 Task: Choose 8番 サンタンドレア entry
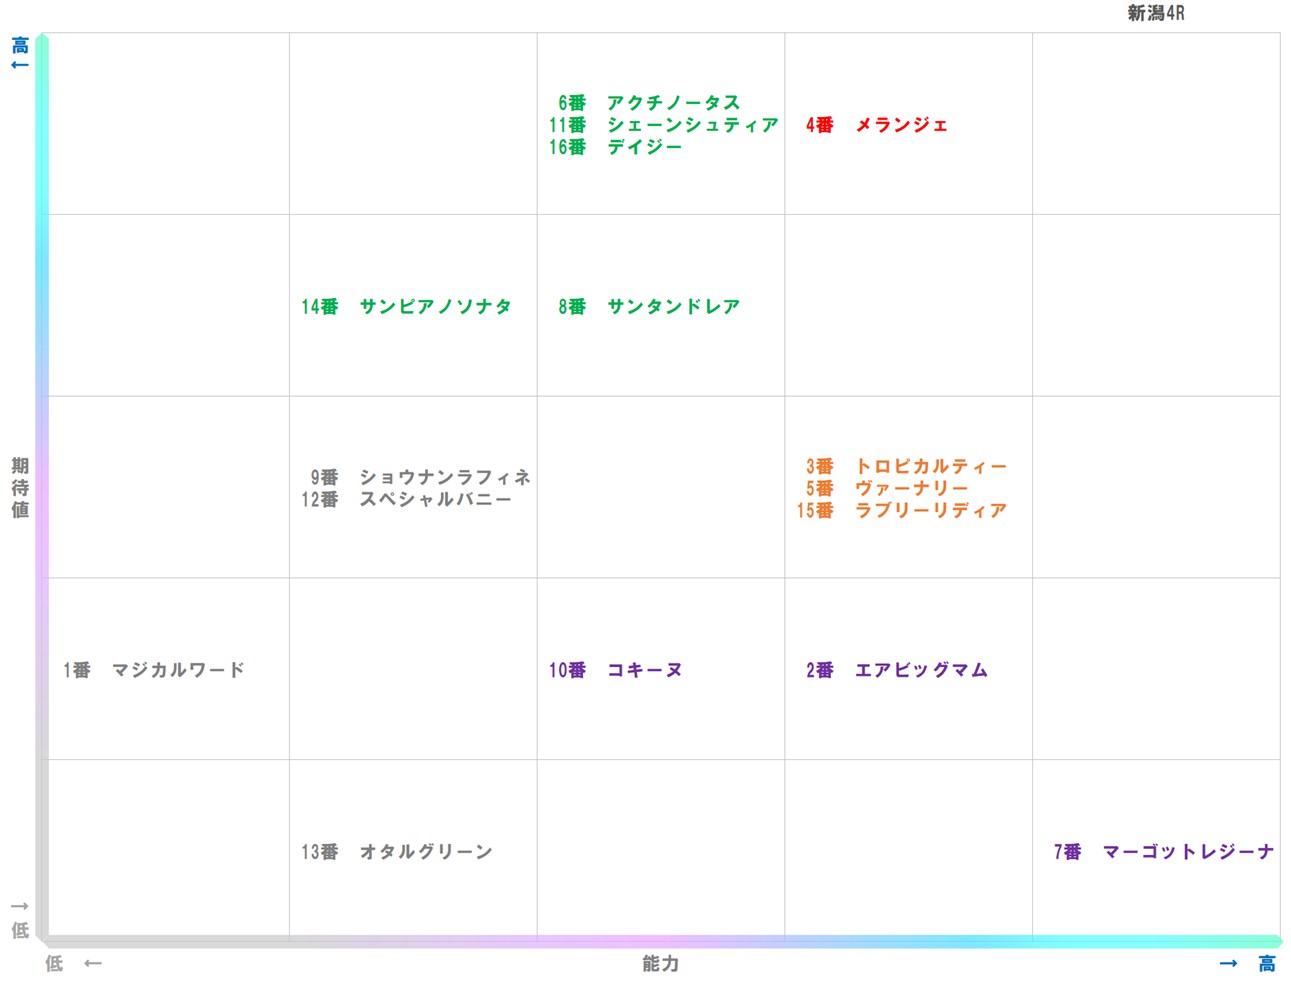click(649, 307)
